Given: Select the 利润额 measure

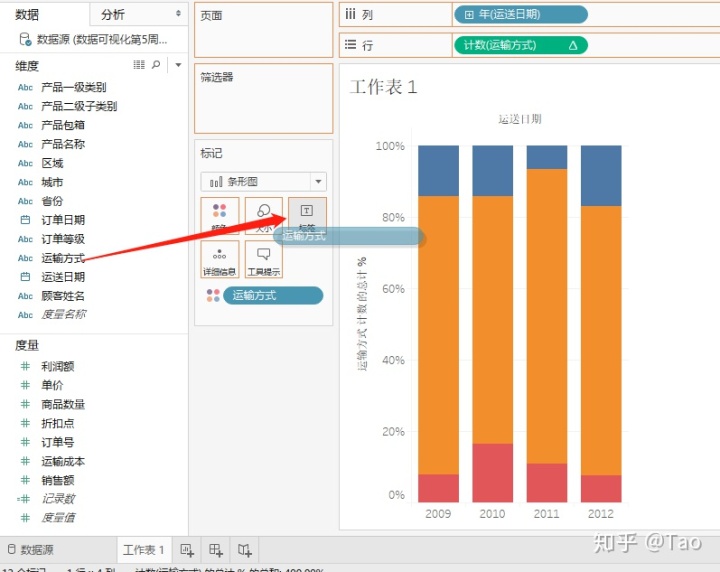Looking at the screenshot, I should tap(57, 366).
